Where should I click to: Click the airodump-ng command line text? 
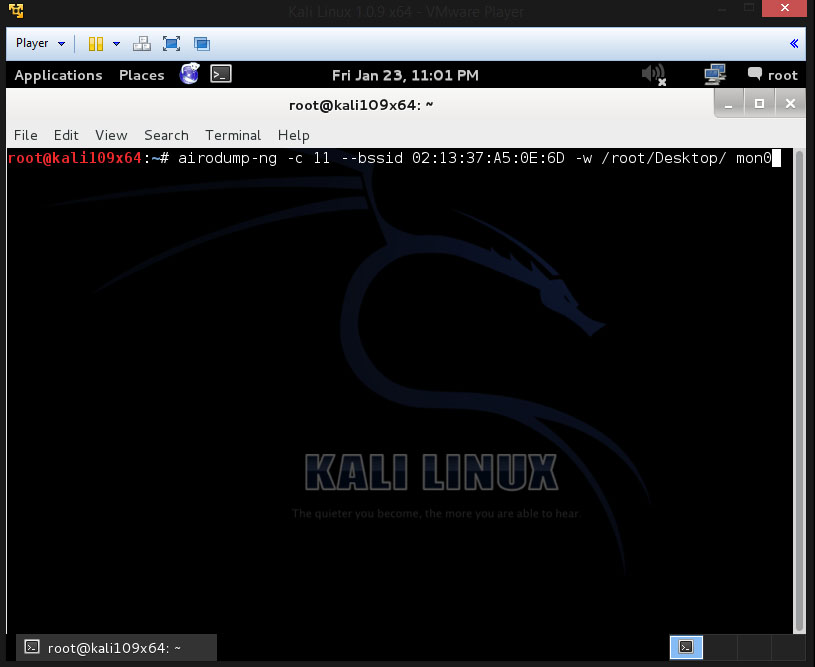(475, 158)
